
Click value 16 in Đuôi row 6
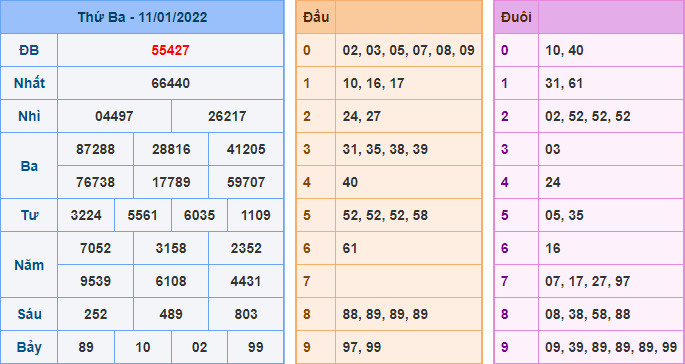pyautogui.click(x=553, y=248)
